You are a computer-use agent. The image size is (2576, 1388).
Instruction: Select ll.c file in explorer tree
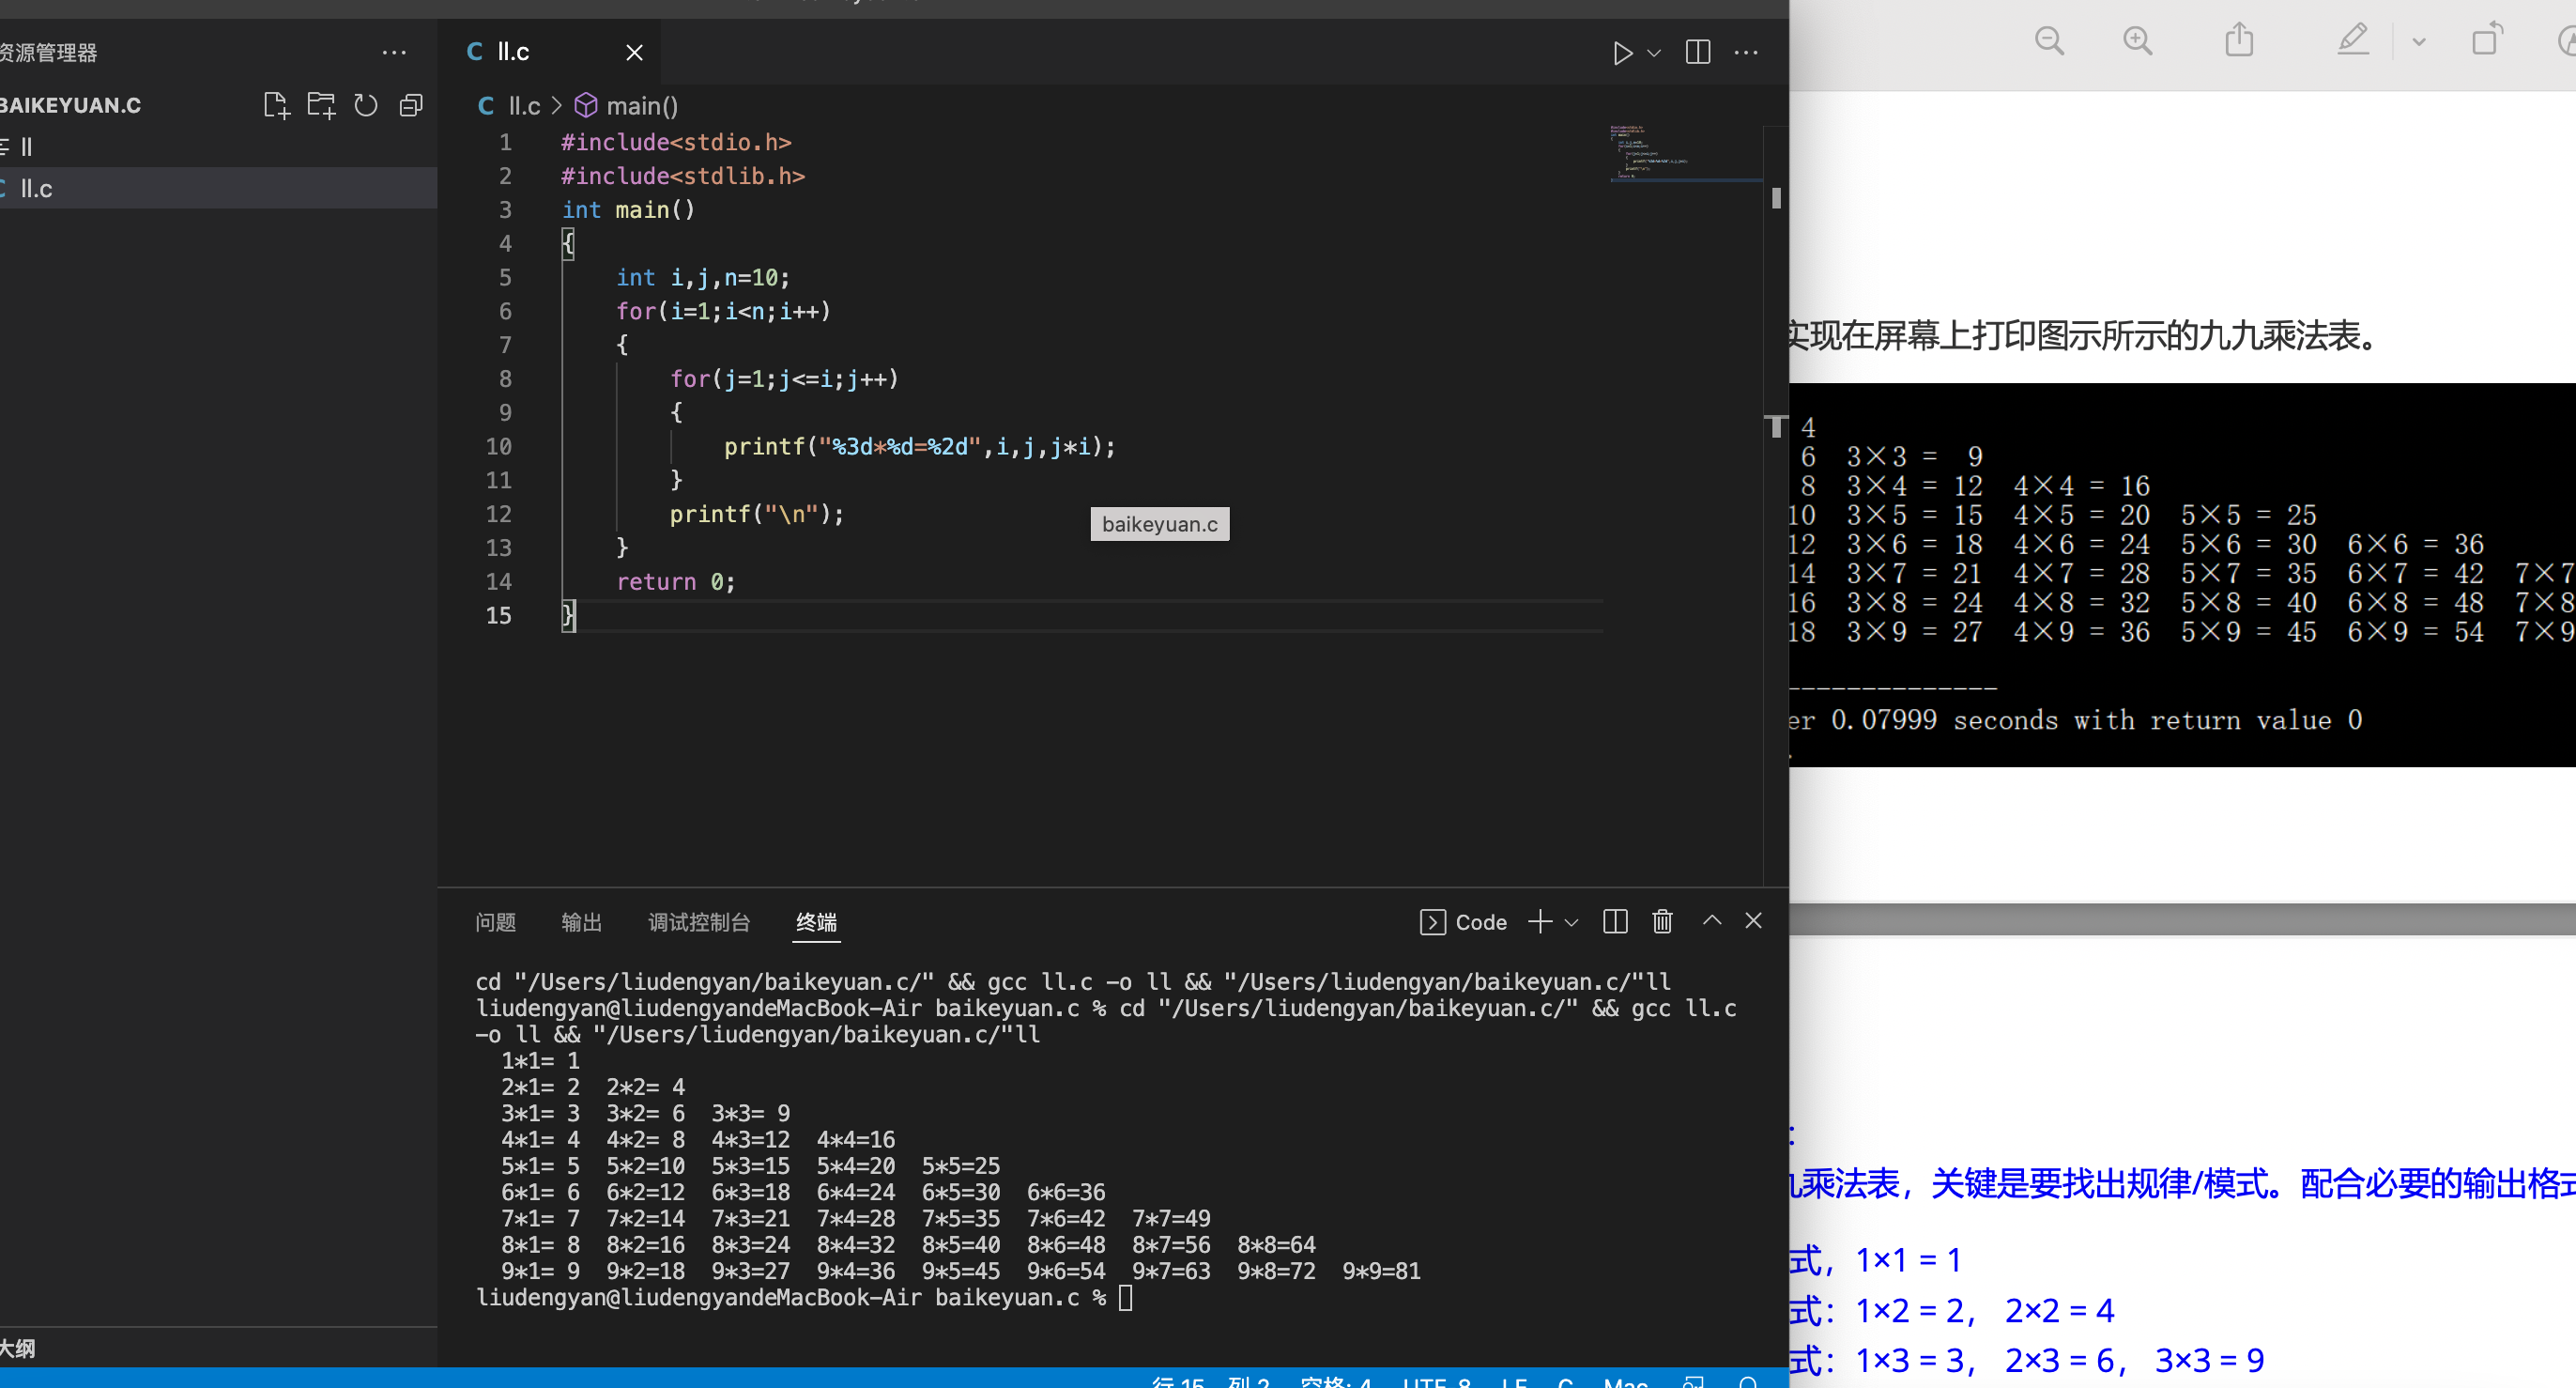(37, 188)
